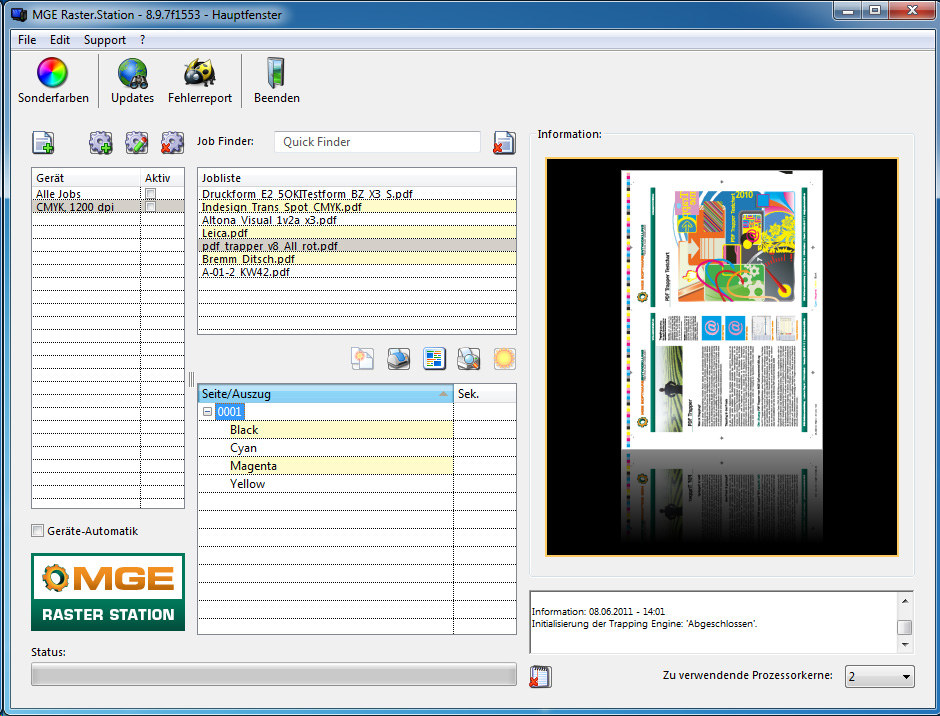940x716 pixels.
Task: Open the magnifier preview icon
Action: (x=469, y=359)
